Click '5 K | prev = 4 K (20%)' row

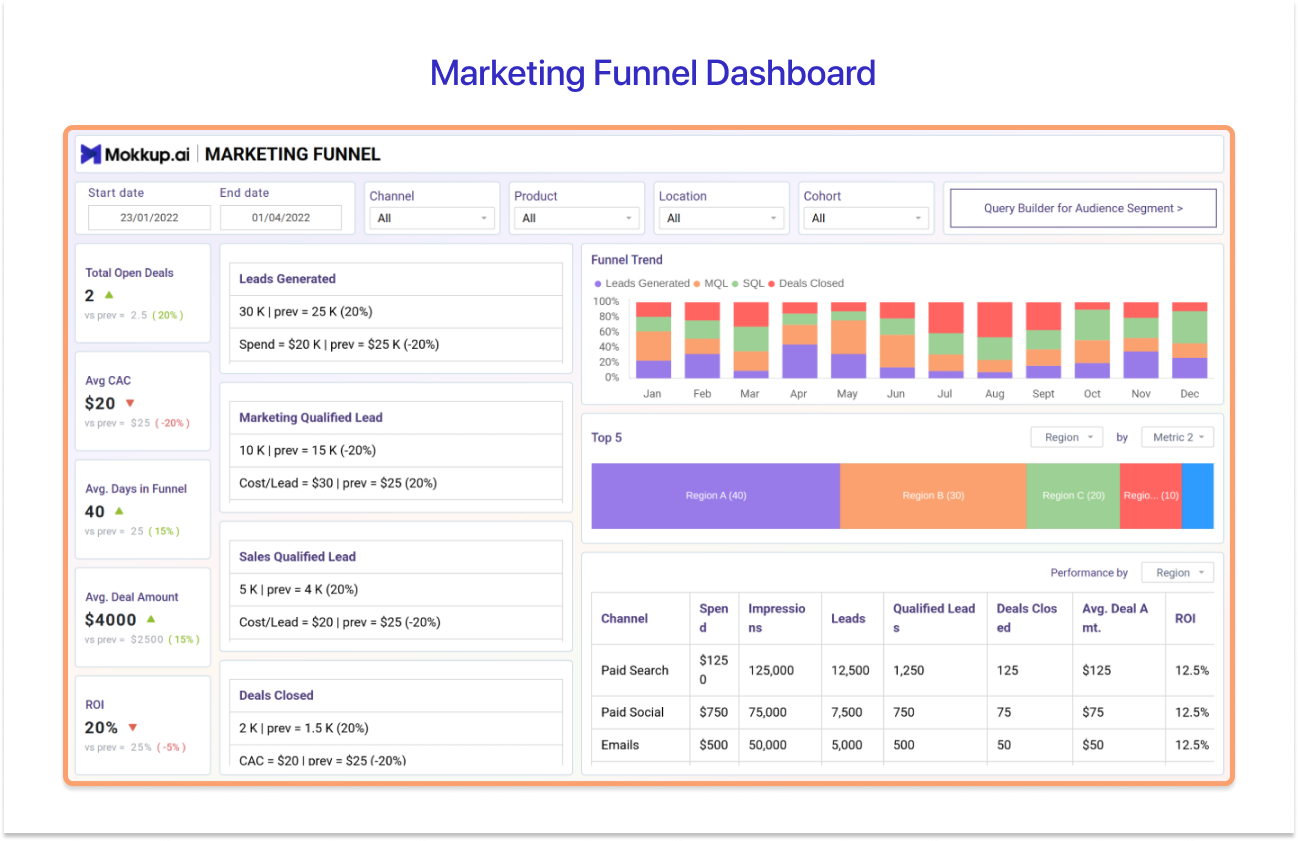click(x=396, y=590)
